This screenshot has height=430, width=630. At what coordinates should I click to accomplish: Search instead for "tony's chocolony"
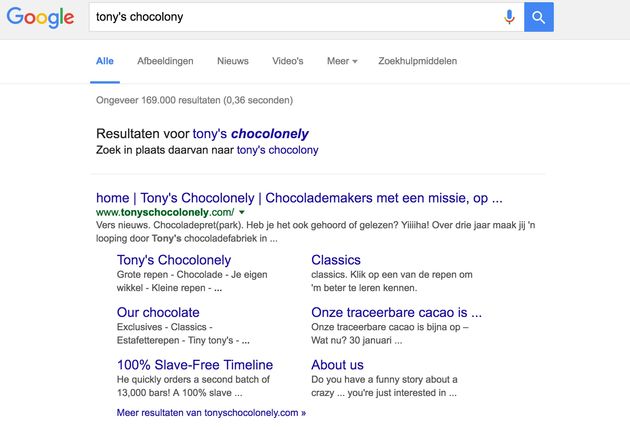[277, 150]
